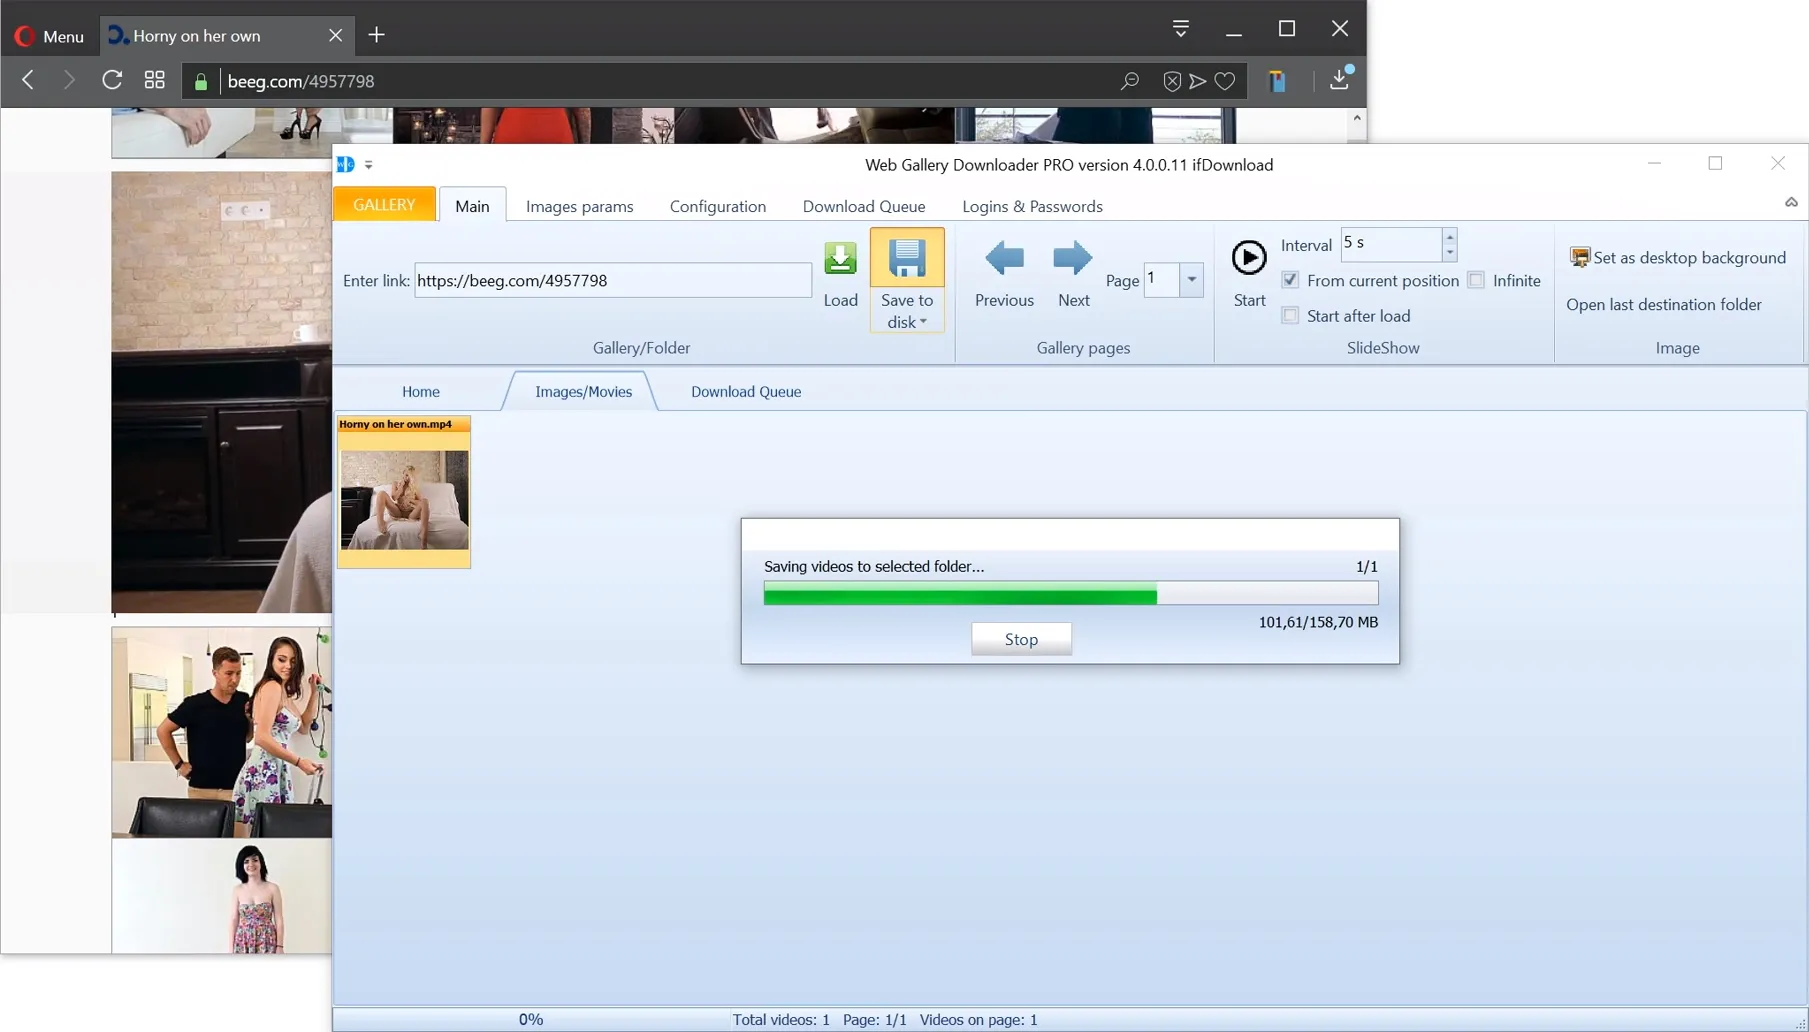
Task: Collapse the ribbon with the chevron icon
Action: [x=1791, y=202]
